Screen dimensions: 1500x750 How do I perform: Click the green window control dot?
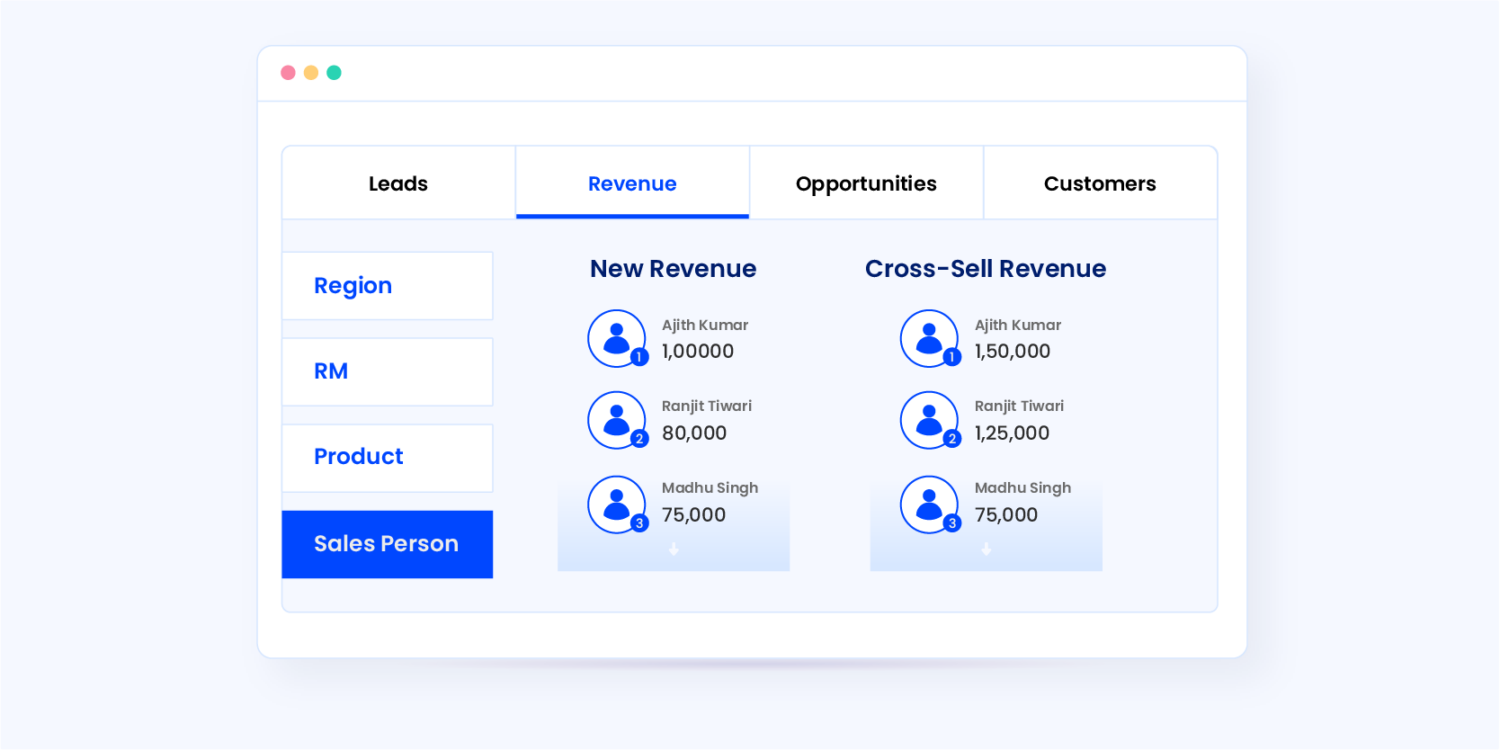click(334, 72)
